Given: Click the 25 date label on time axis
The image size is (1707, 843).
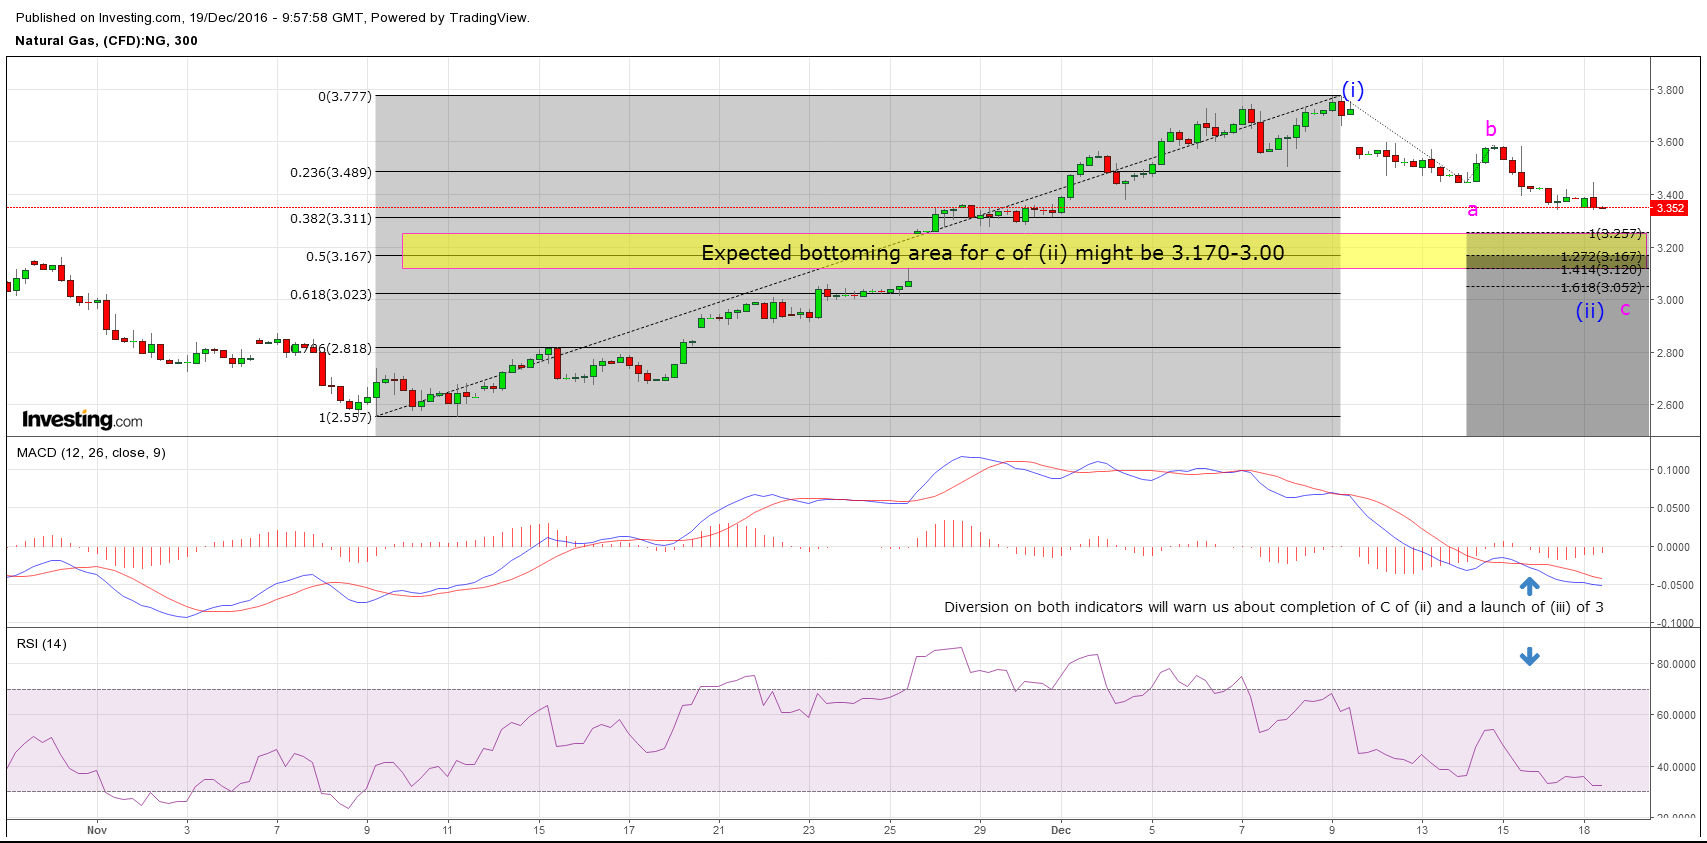Looking at the screenshot, I should [x=890, y=830].
